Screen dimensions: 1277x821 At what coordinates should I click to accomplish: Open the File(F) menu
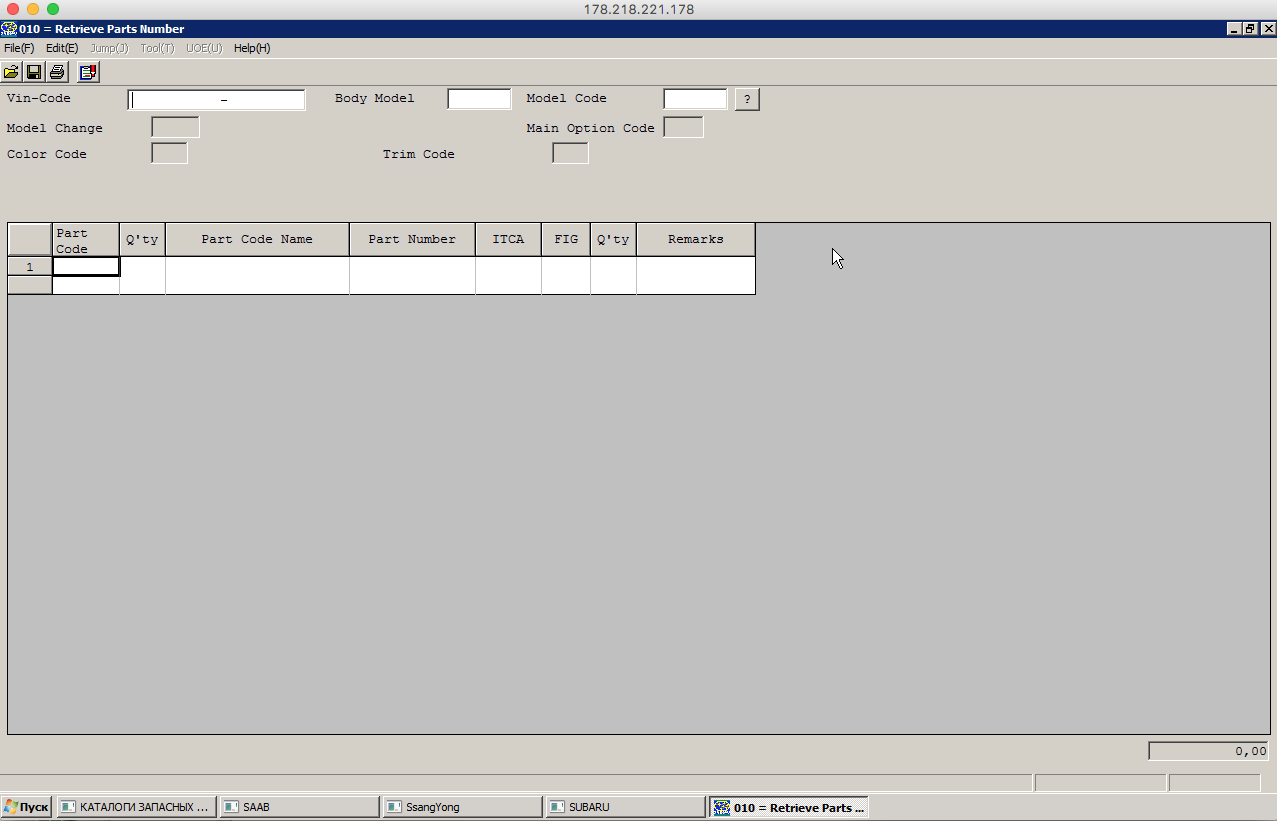point(19,48)
